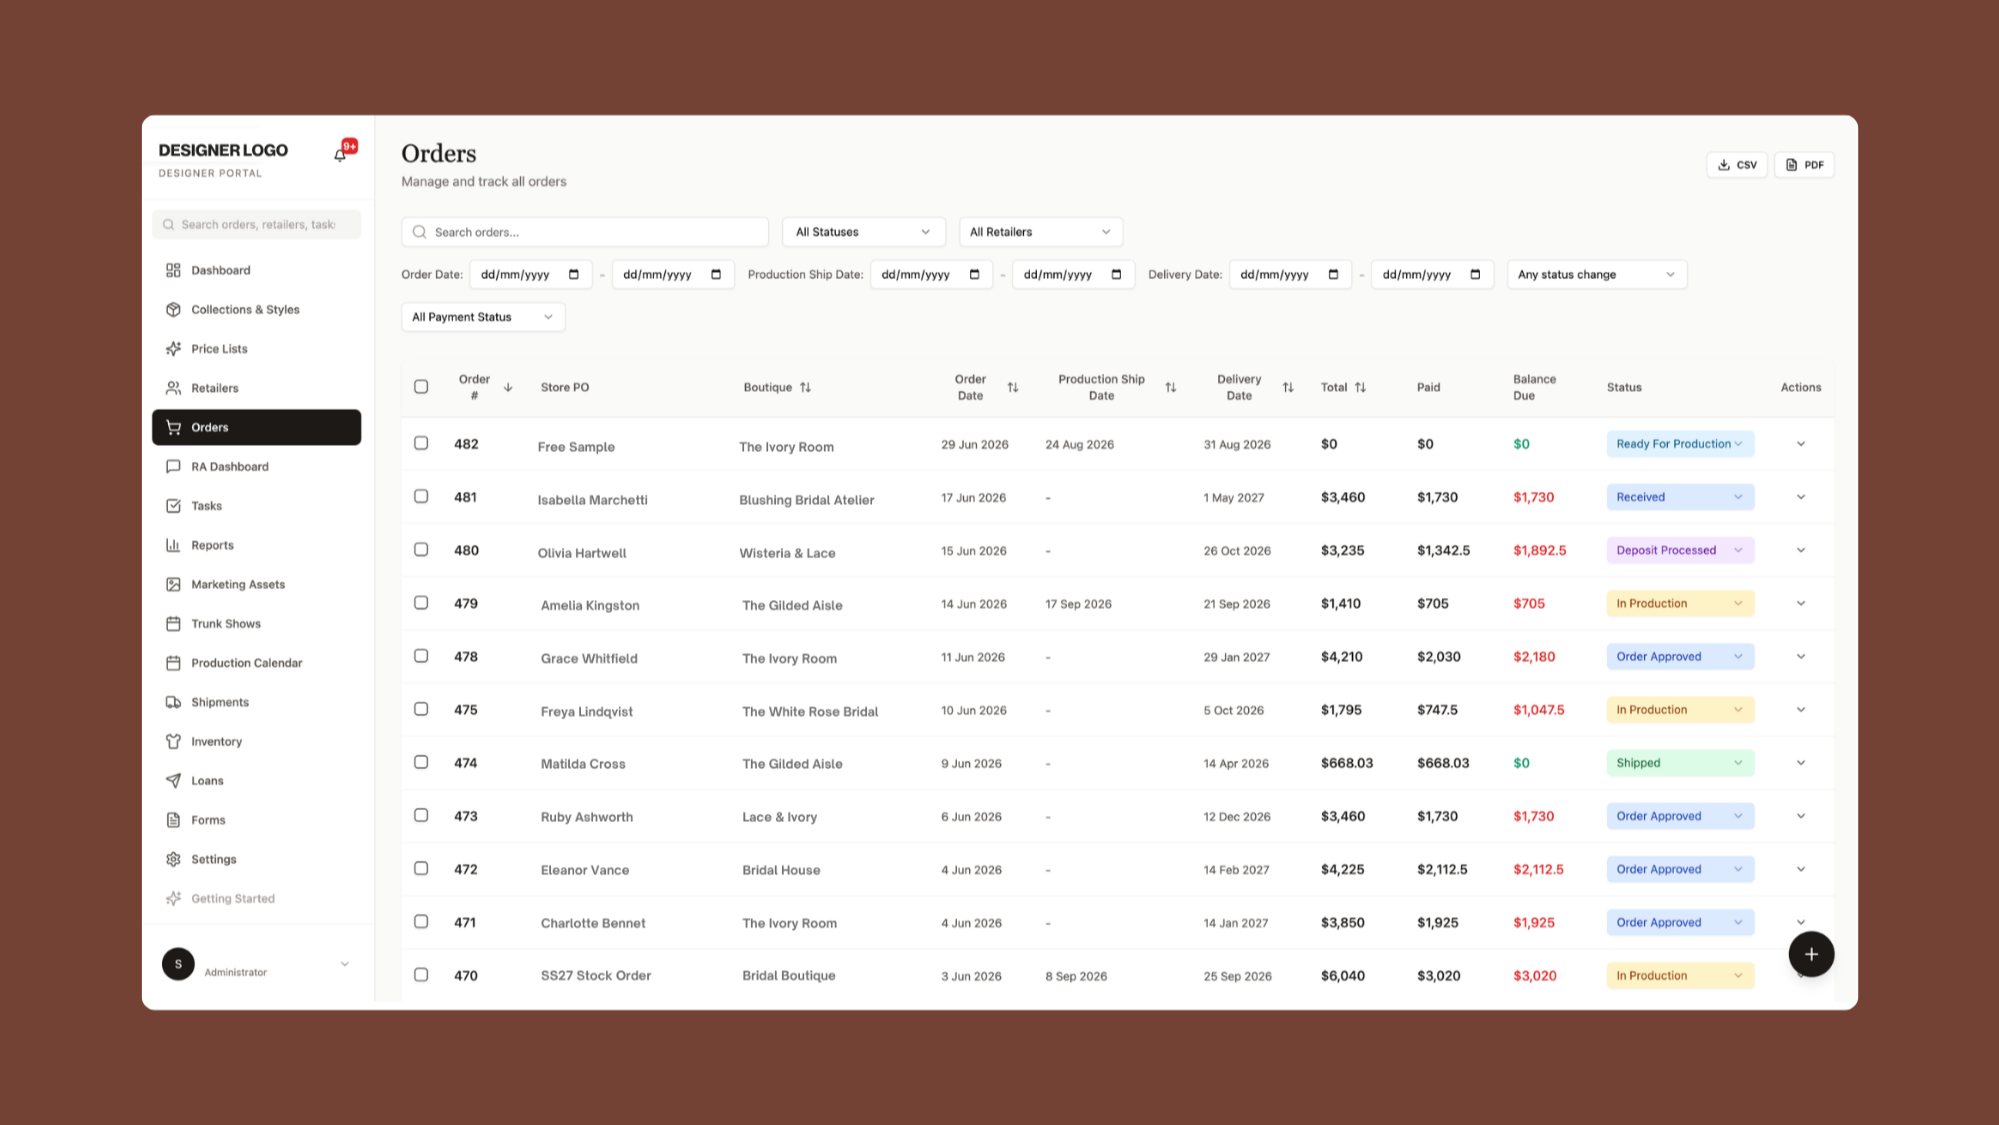Click the Collections & Styles cube icon
Screen dimensions: 1999x1125
173,309
